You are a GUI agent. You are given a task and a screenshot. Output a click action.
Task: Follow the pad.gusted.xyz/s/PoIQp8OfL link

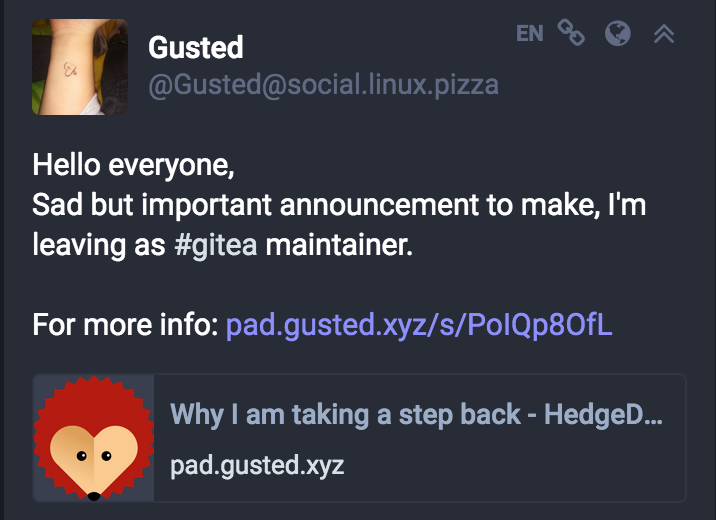pos(419,325)
